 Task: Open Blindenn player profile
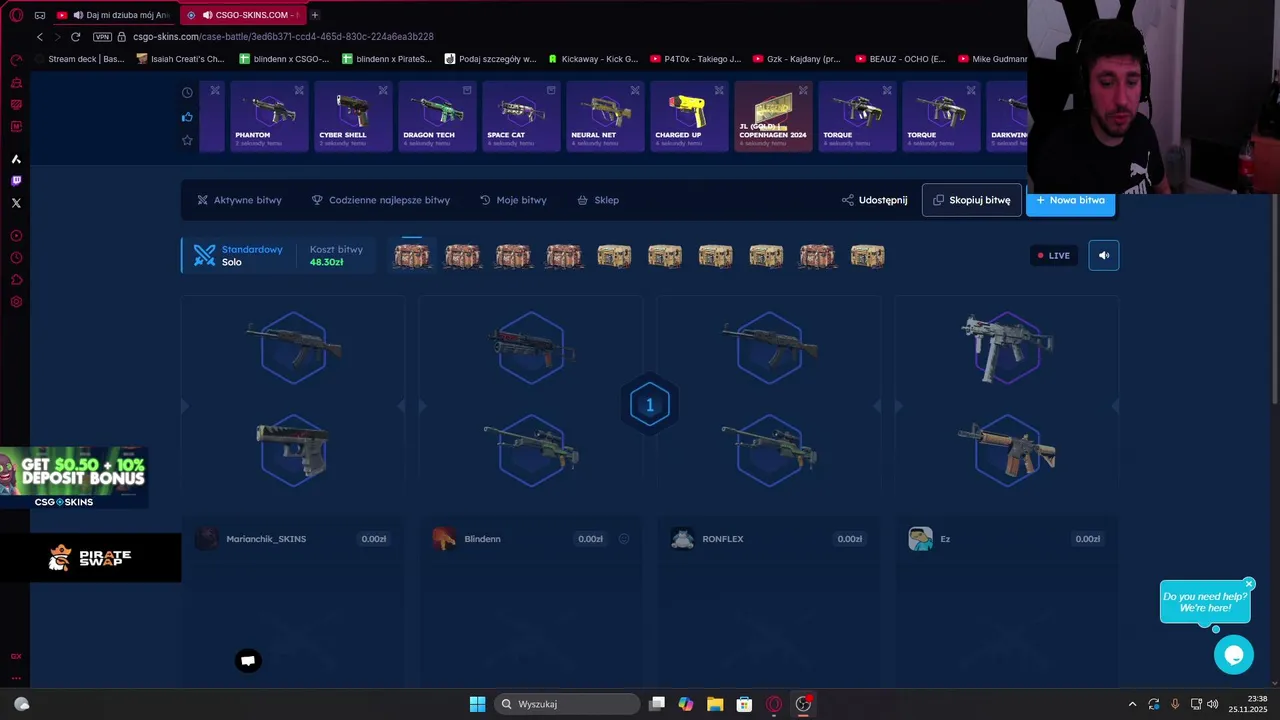click(x=467, y=539)
